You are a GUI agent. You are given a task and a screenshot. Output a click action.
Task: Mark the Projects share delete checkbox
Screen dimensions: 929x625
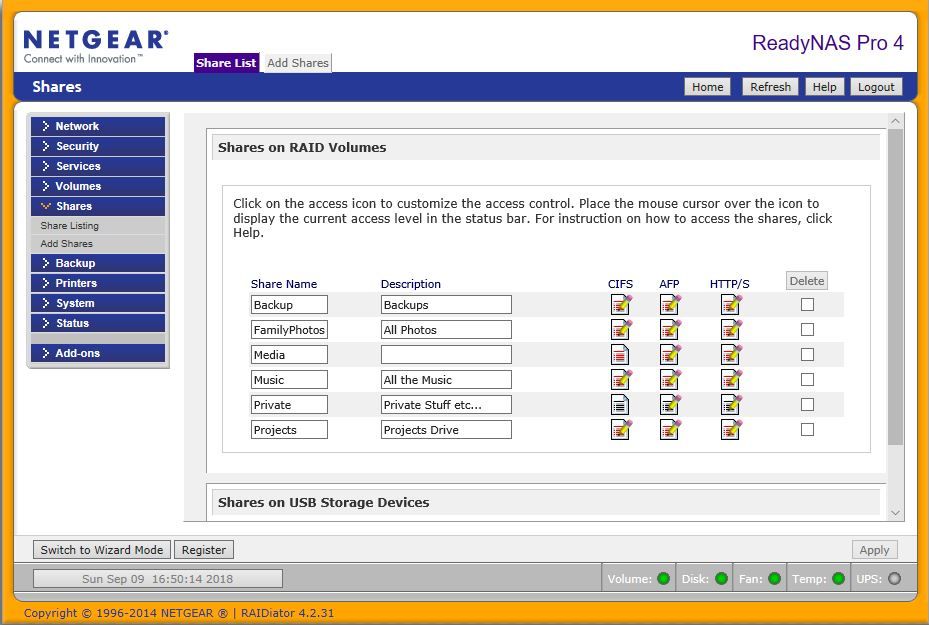[x=807, y=429]
